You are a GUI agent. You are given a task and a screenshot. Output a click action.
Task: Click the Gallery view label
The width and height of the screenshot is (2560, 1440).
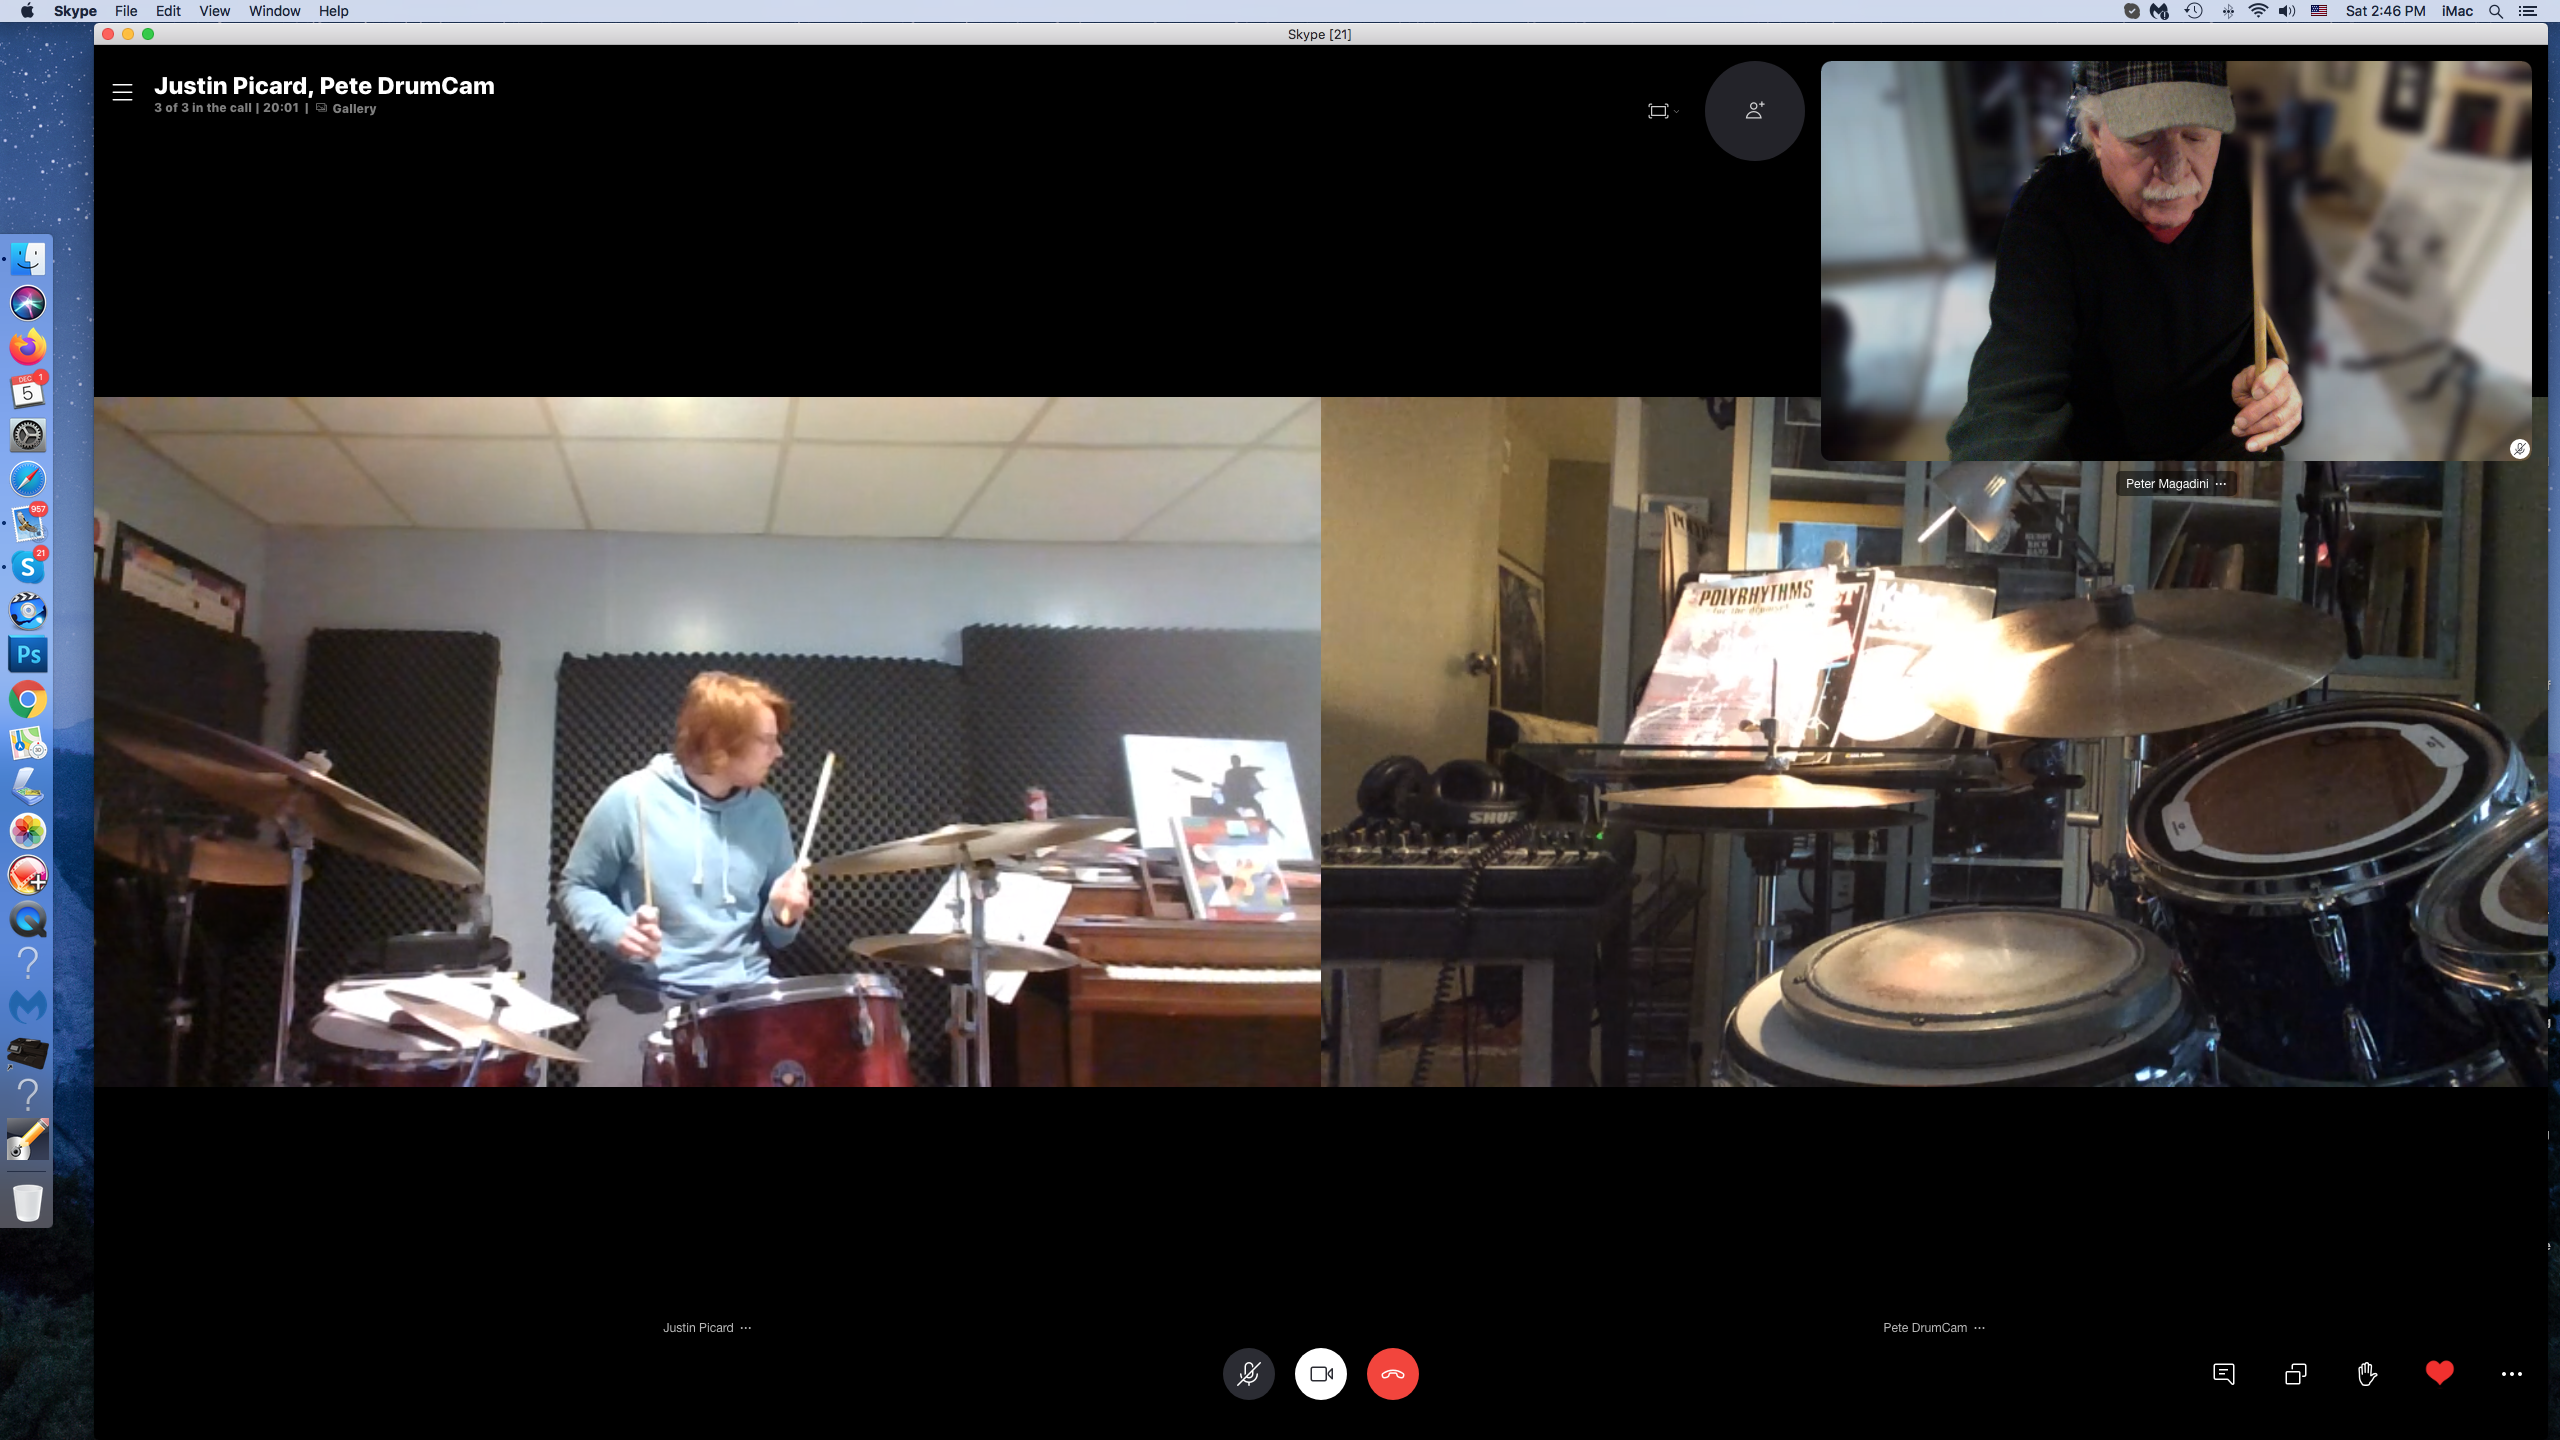point(353,108)
